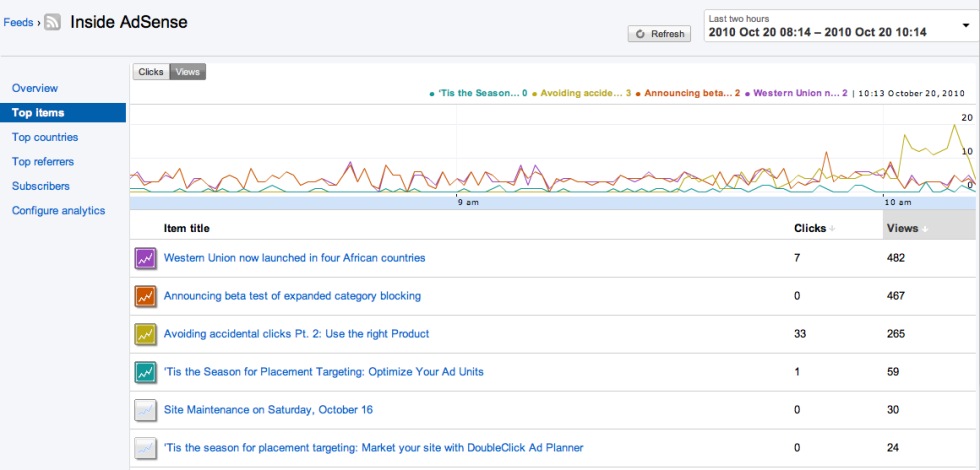Sort the table by Clicks column

(x=813, y=228)
